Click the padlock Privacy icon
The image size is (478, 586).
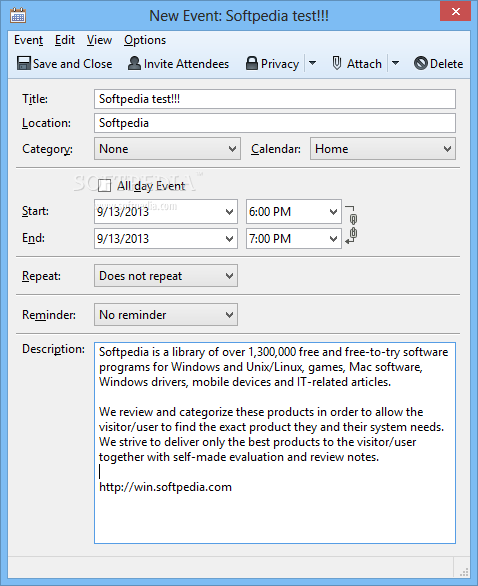[x=252, y=63]
